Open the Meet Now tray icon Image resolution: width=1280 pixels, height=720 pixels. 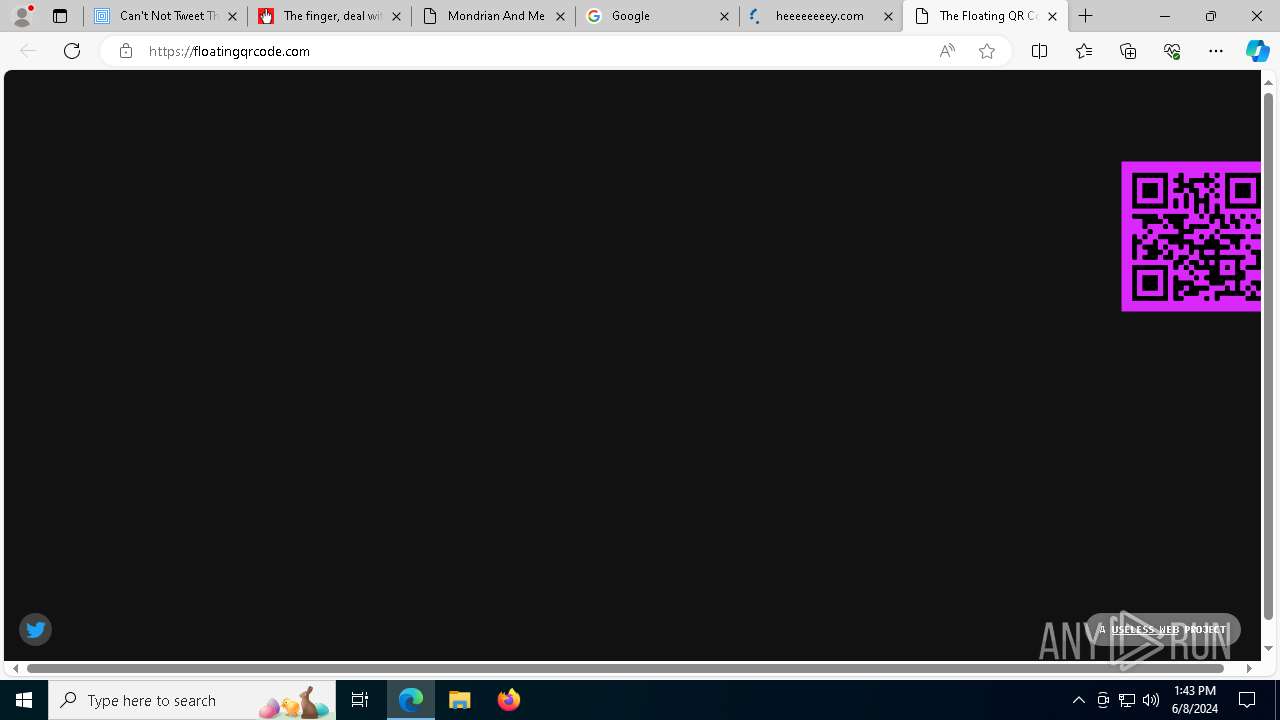(x=1103, y=700)
